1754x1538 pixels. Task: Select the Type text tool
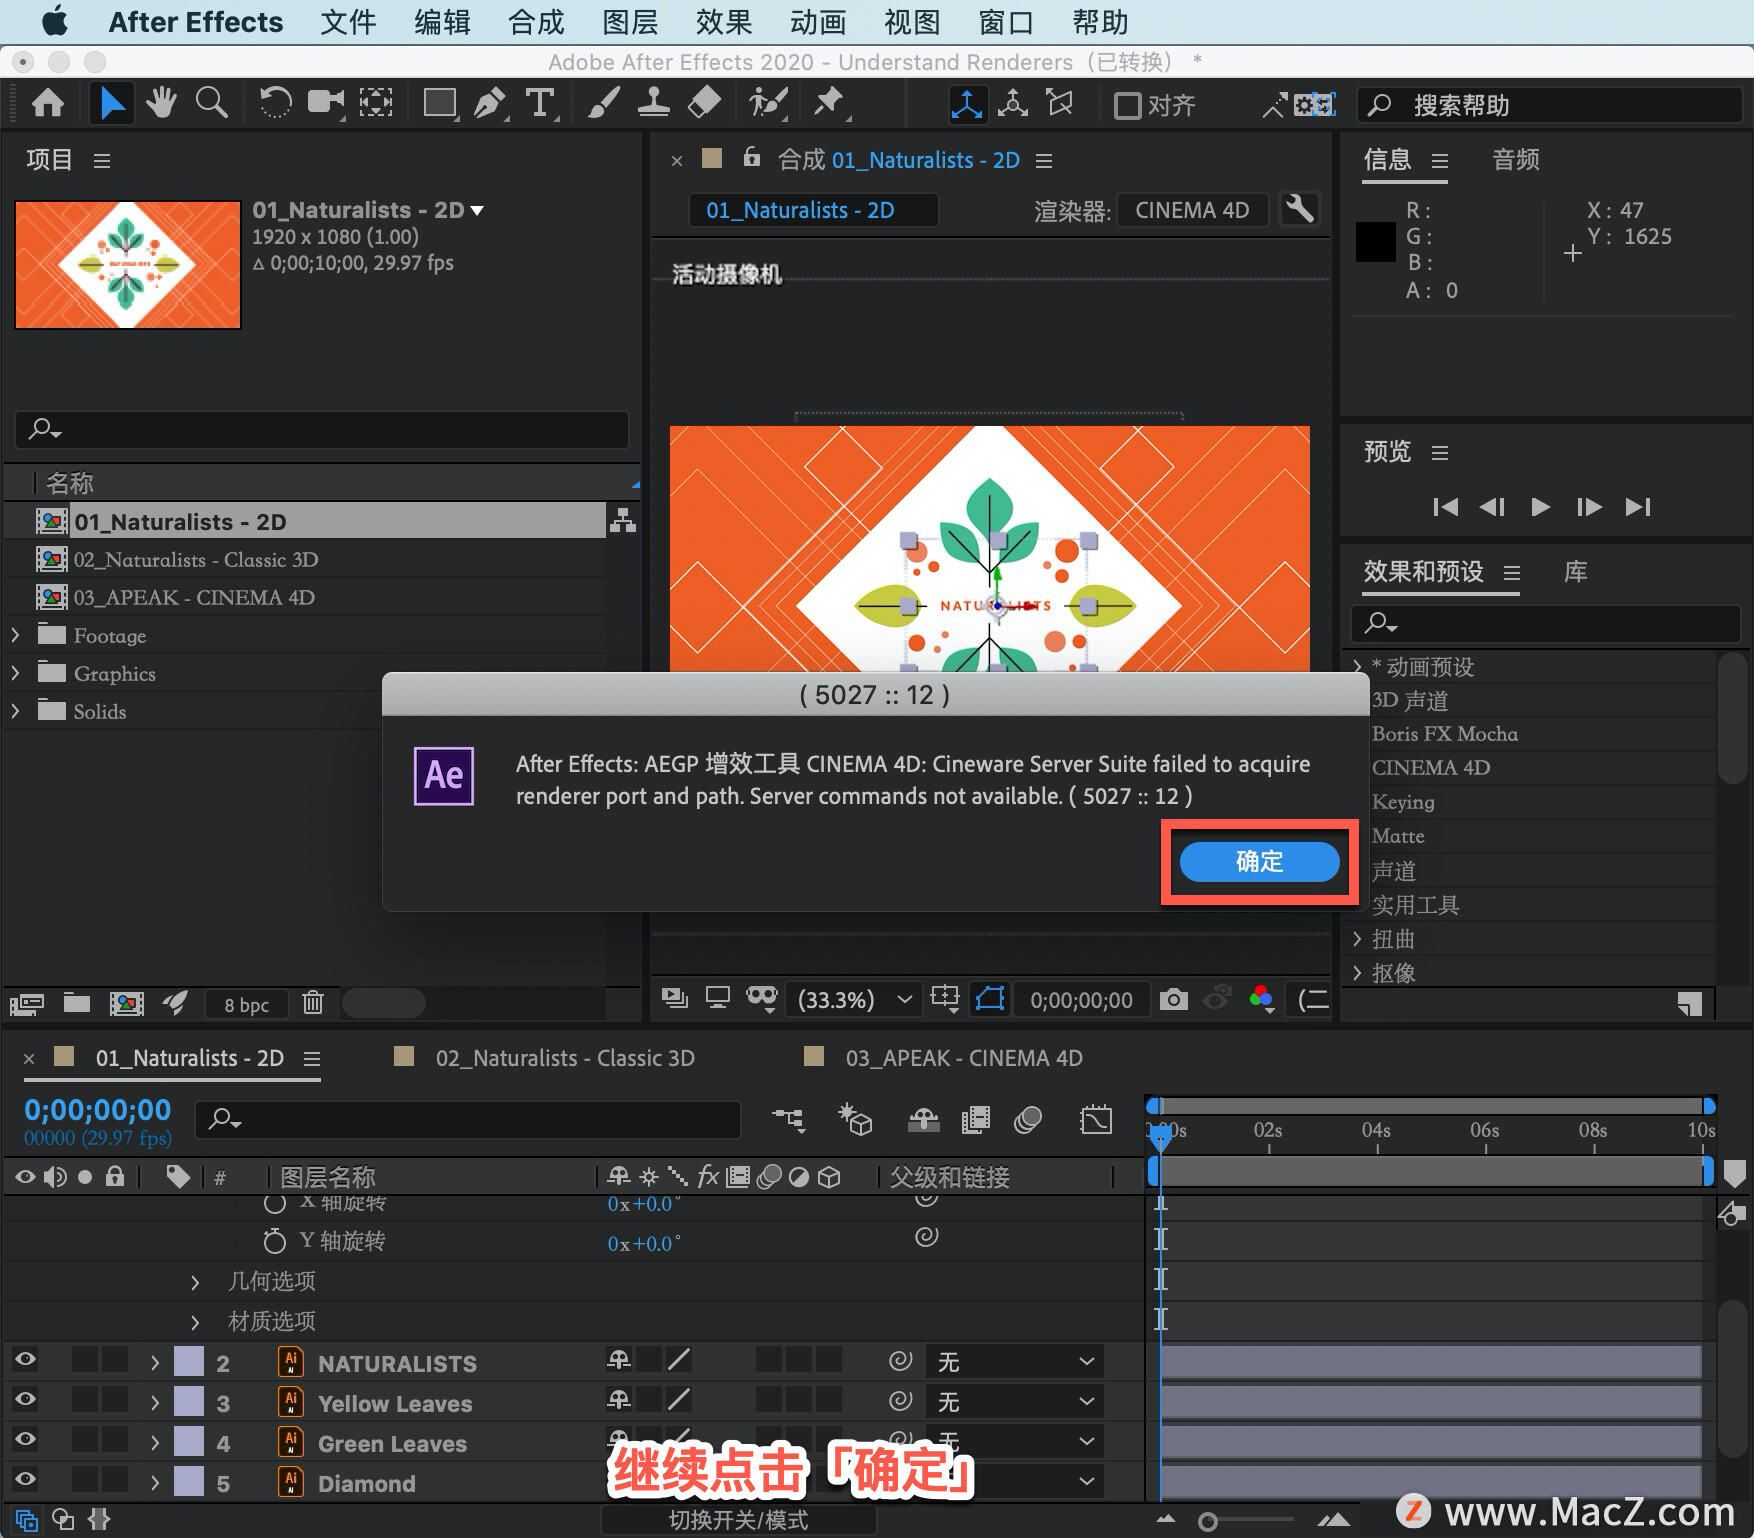(540, 103)
